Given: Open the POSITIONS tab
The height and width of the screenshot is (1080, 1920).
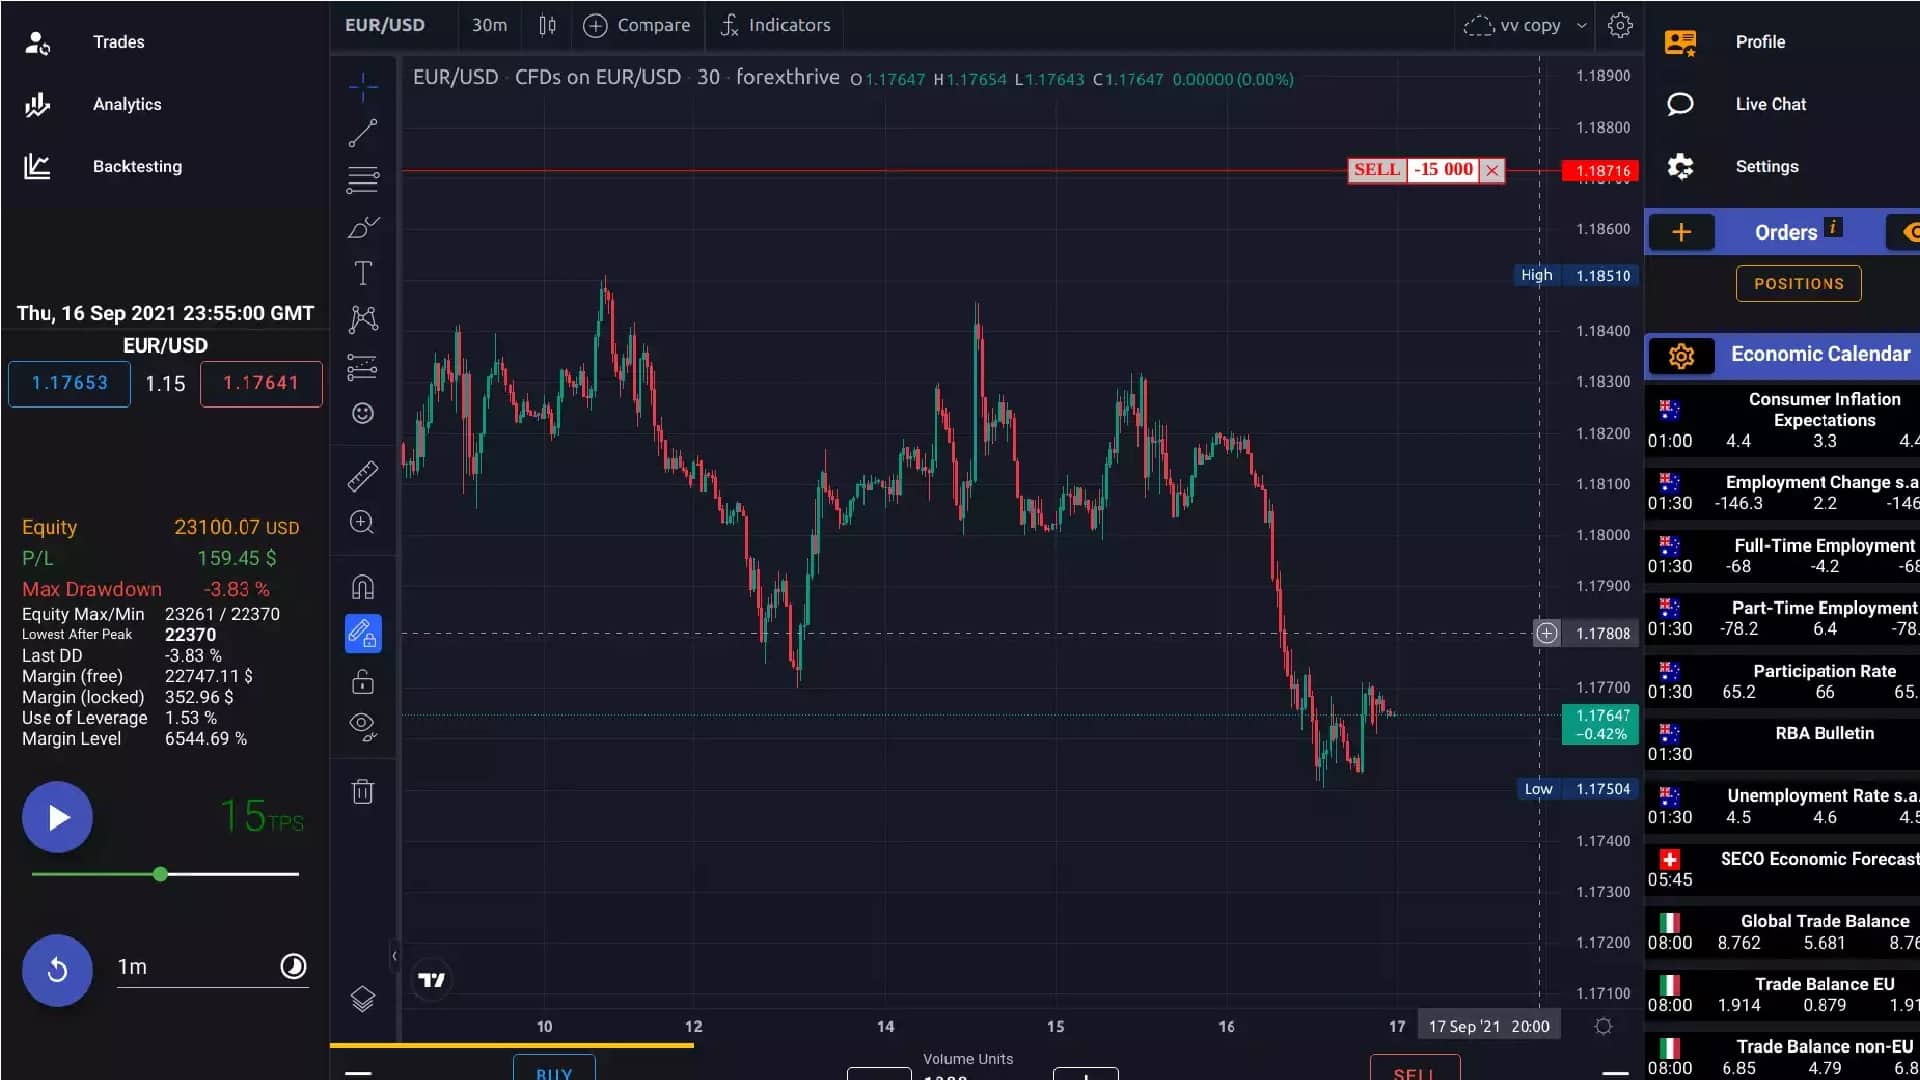Looking at the screenshot, I should pyautogui.click(x=1797, y=283).
